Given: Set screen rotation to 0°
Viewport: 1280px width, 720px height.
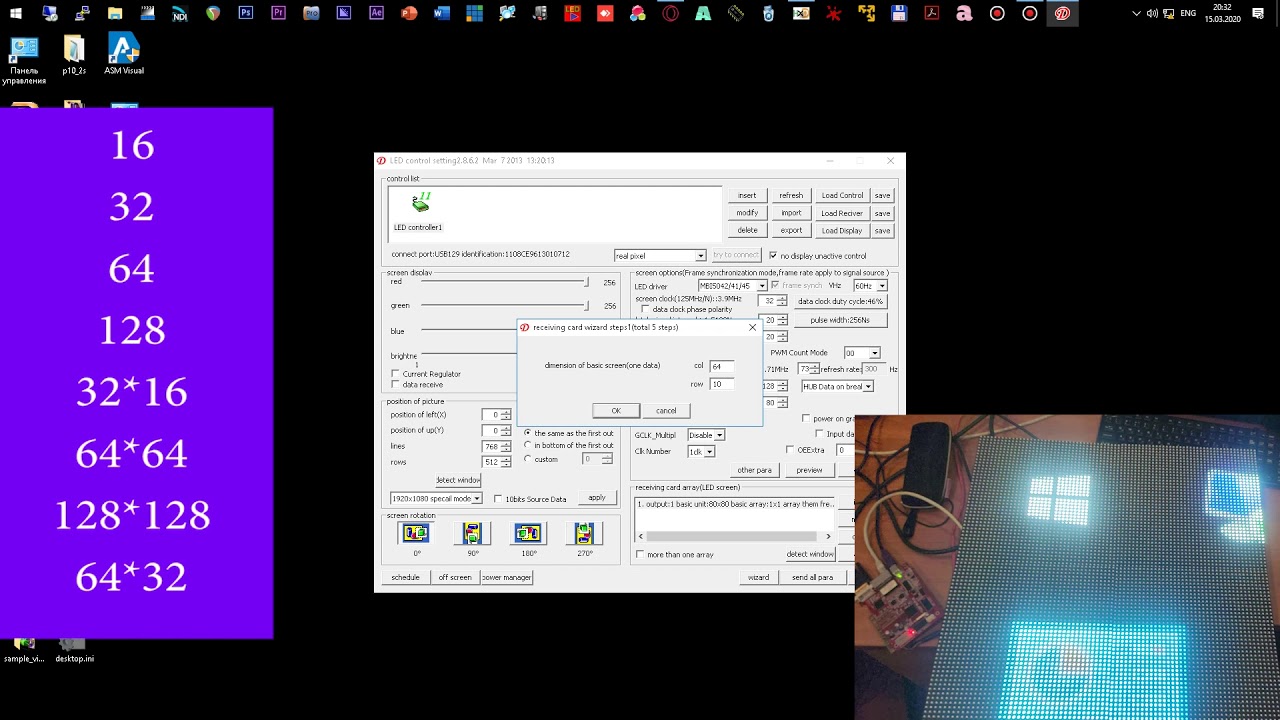Looking at the screenshot, I should [416, 534].
